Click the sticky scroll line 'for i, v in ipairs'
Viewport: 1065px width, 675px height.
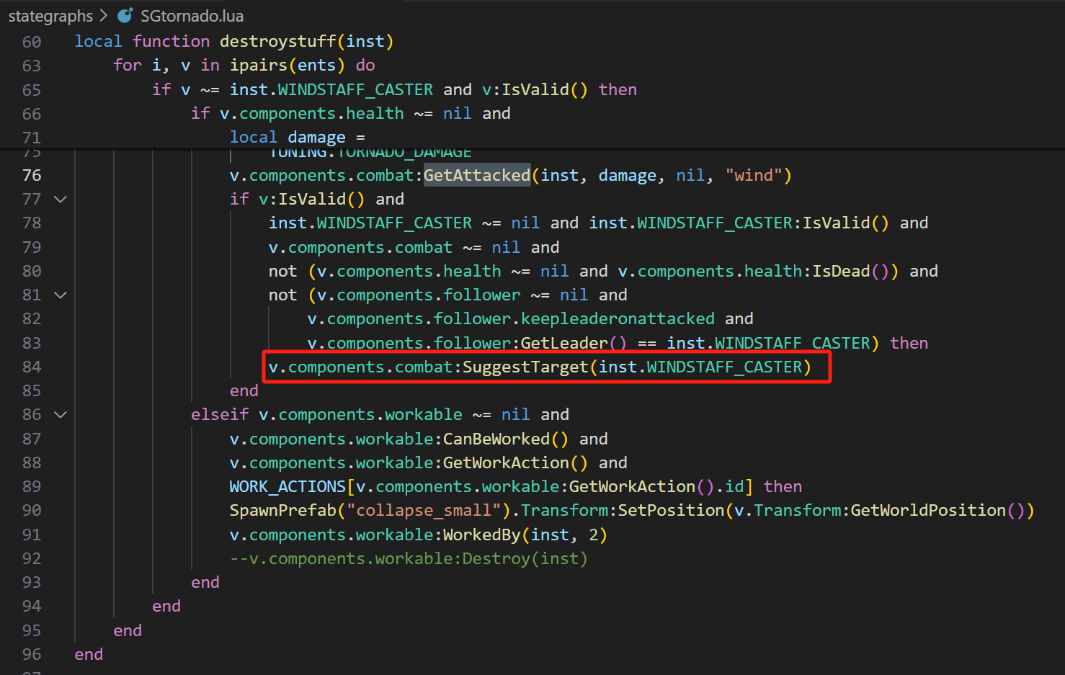tap(244, 65)
